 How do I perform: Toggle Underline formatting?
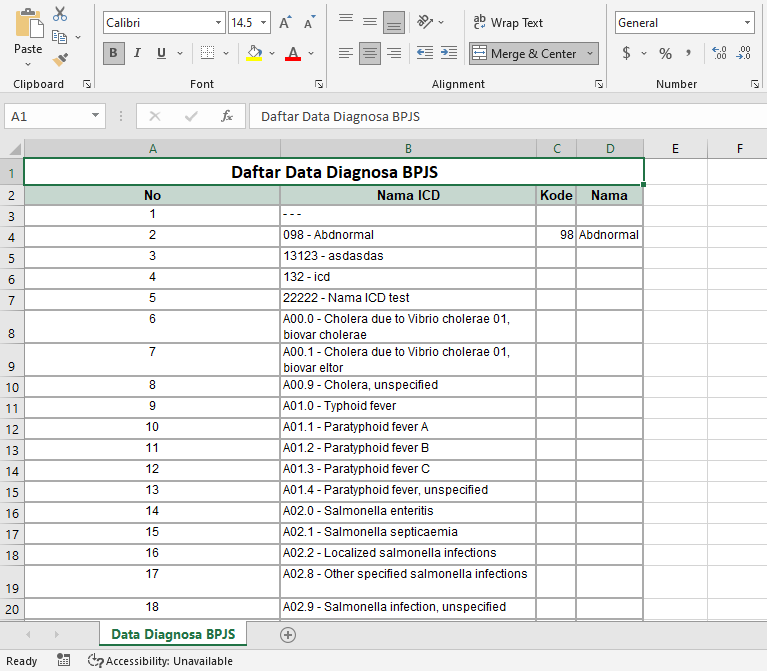pyautogui.click(x=161, y=53)
